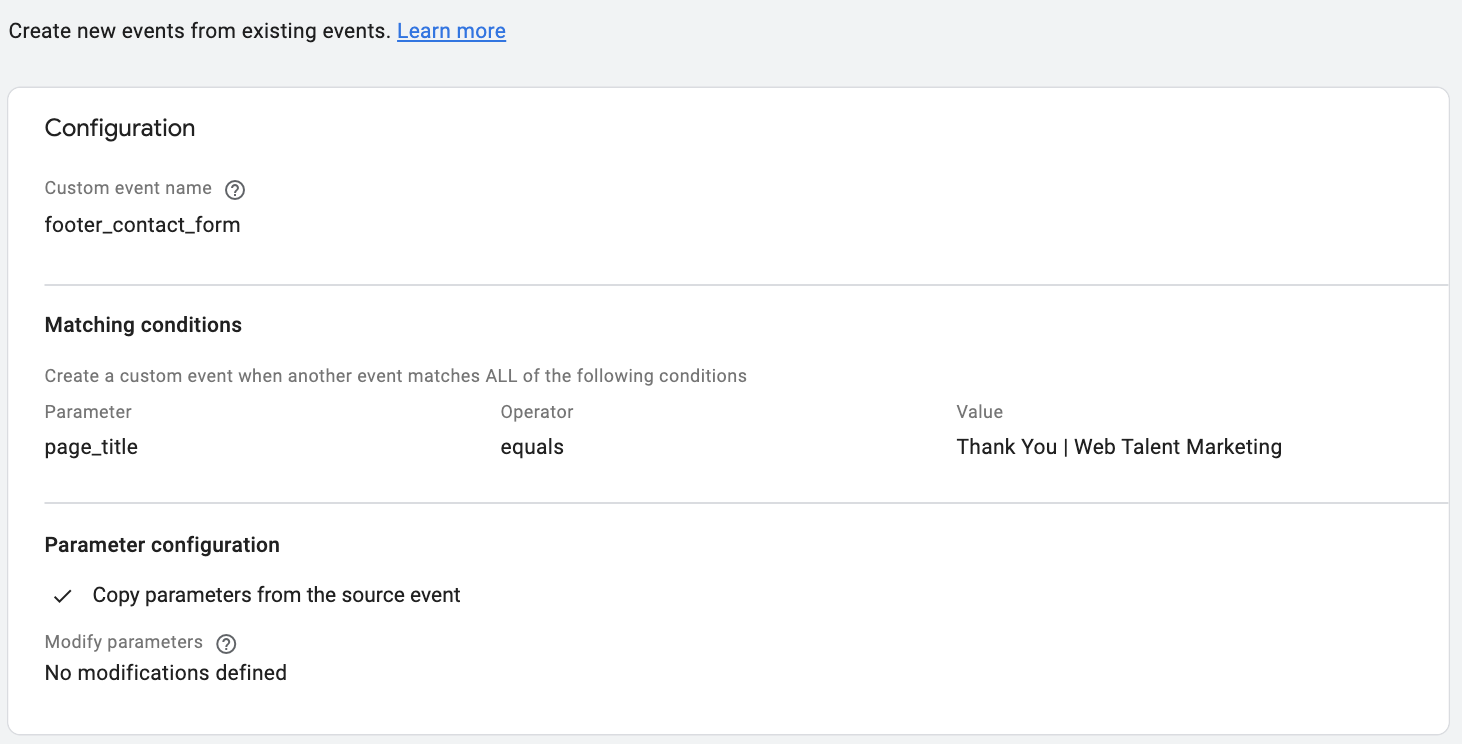Click the matches ALL conditions description text
1462x744 pixels.
395,376
